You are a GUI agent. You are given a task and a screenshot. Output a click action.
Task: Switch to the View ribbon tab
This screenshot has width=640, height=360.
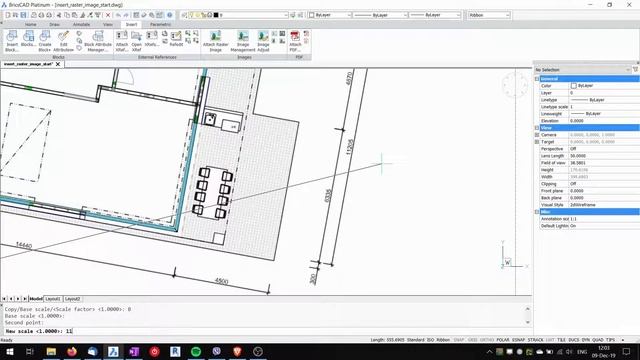(x=107, y=24)
